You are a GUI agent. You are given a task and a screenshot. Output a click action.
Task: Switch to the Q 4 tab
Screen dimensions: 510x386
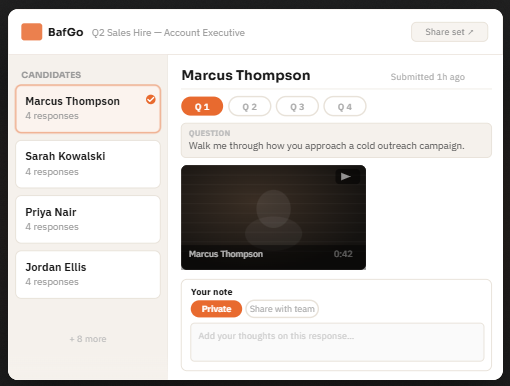345,107
